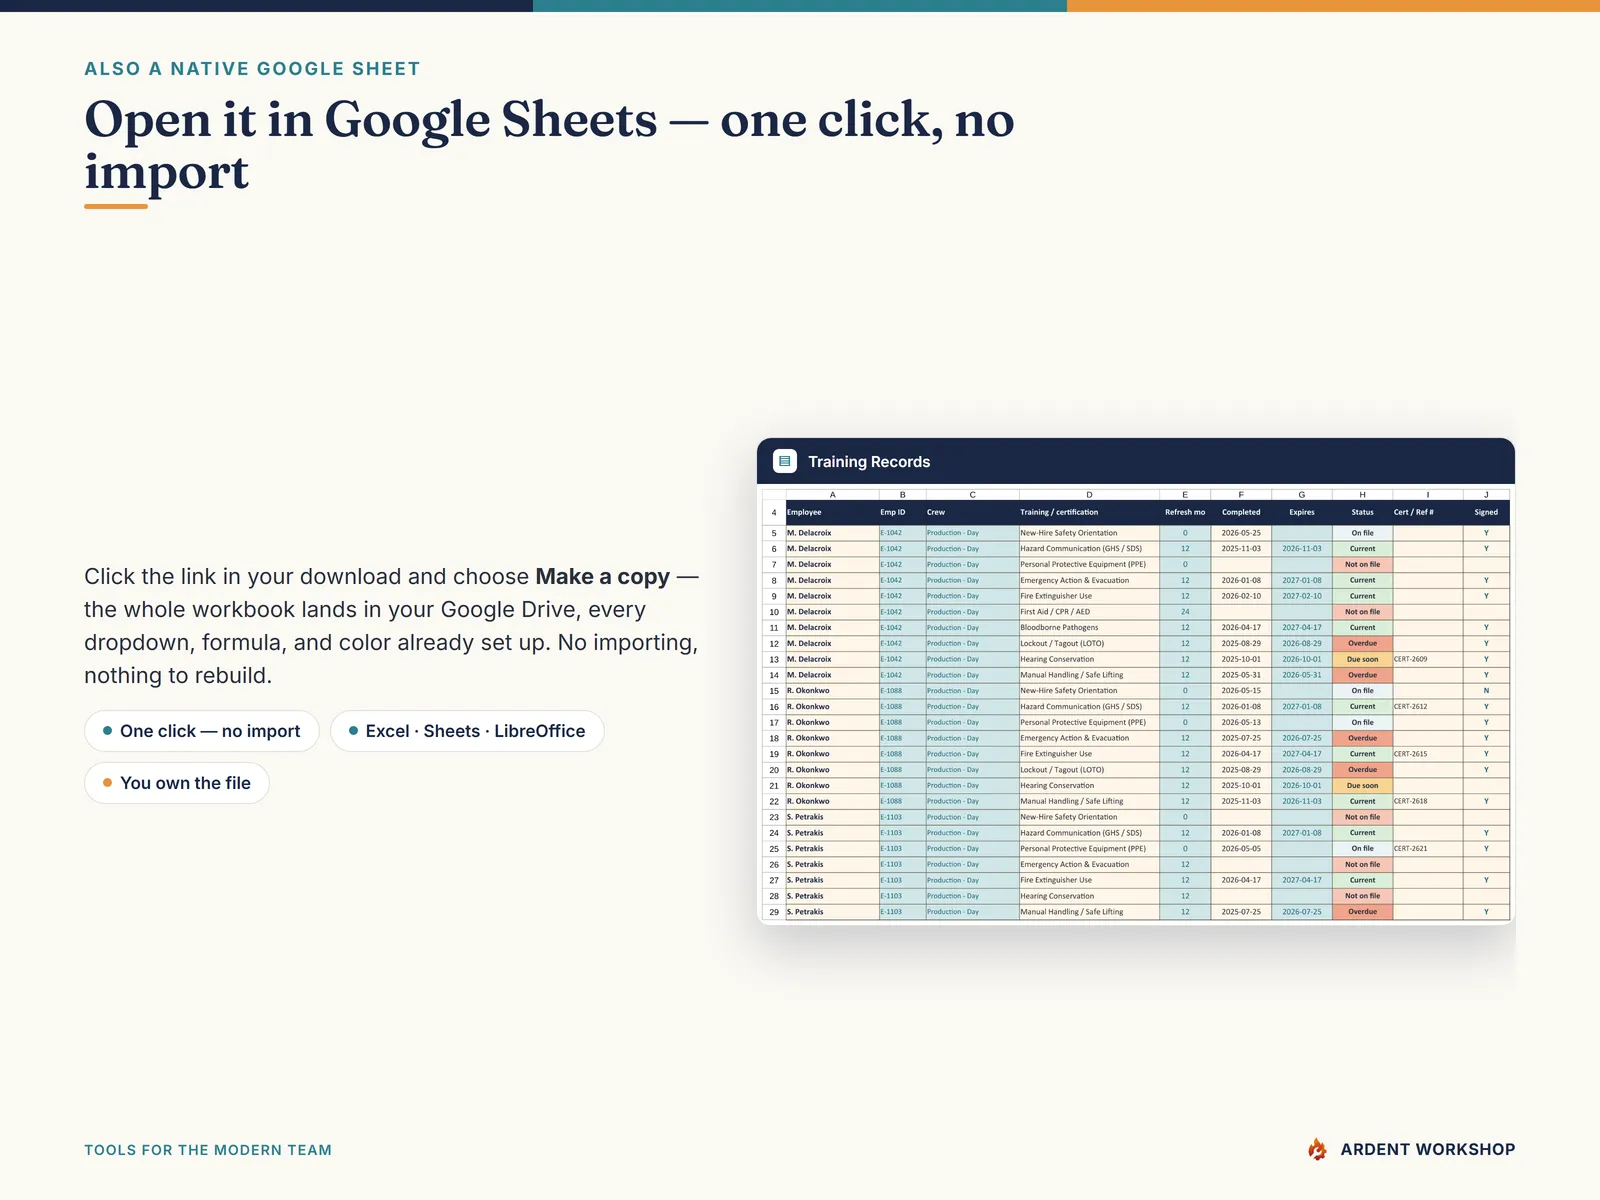Select the CERT-2618 cell
Screen dimensions: 1600x1200
(1428, 801)
